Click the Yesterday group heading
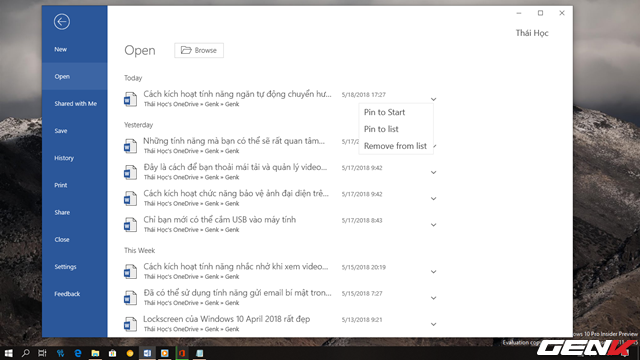Image resolution: width=640 pixels, height=360 pixels. tap(138, 125)
